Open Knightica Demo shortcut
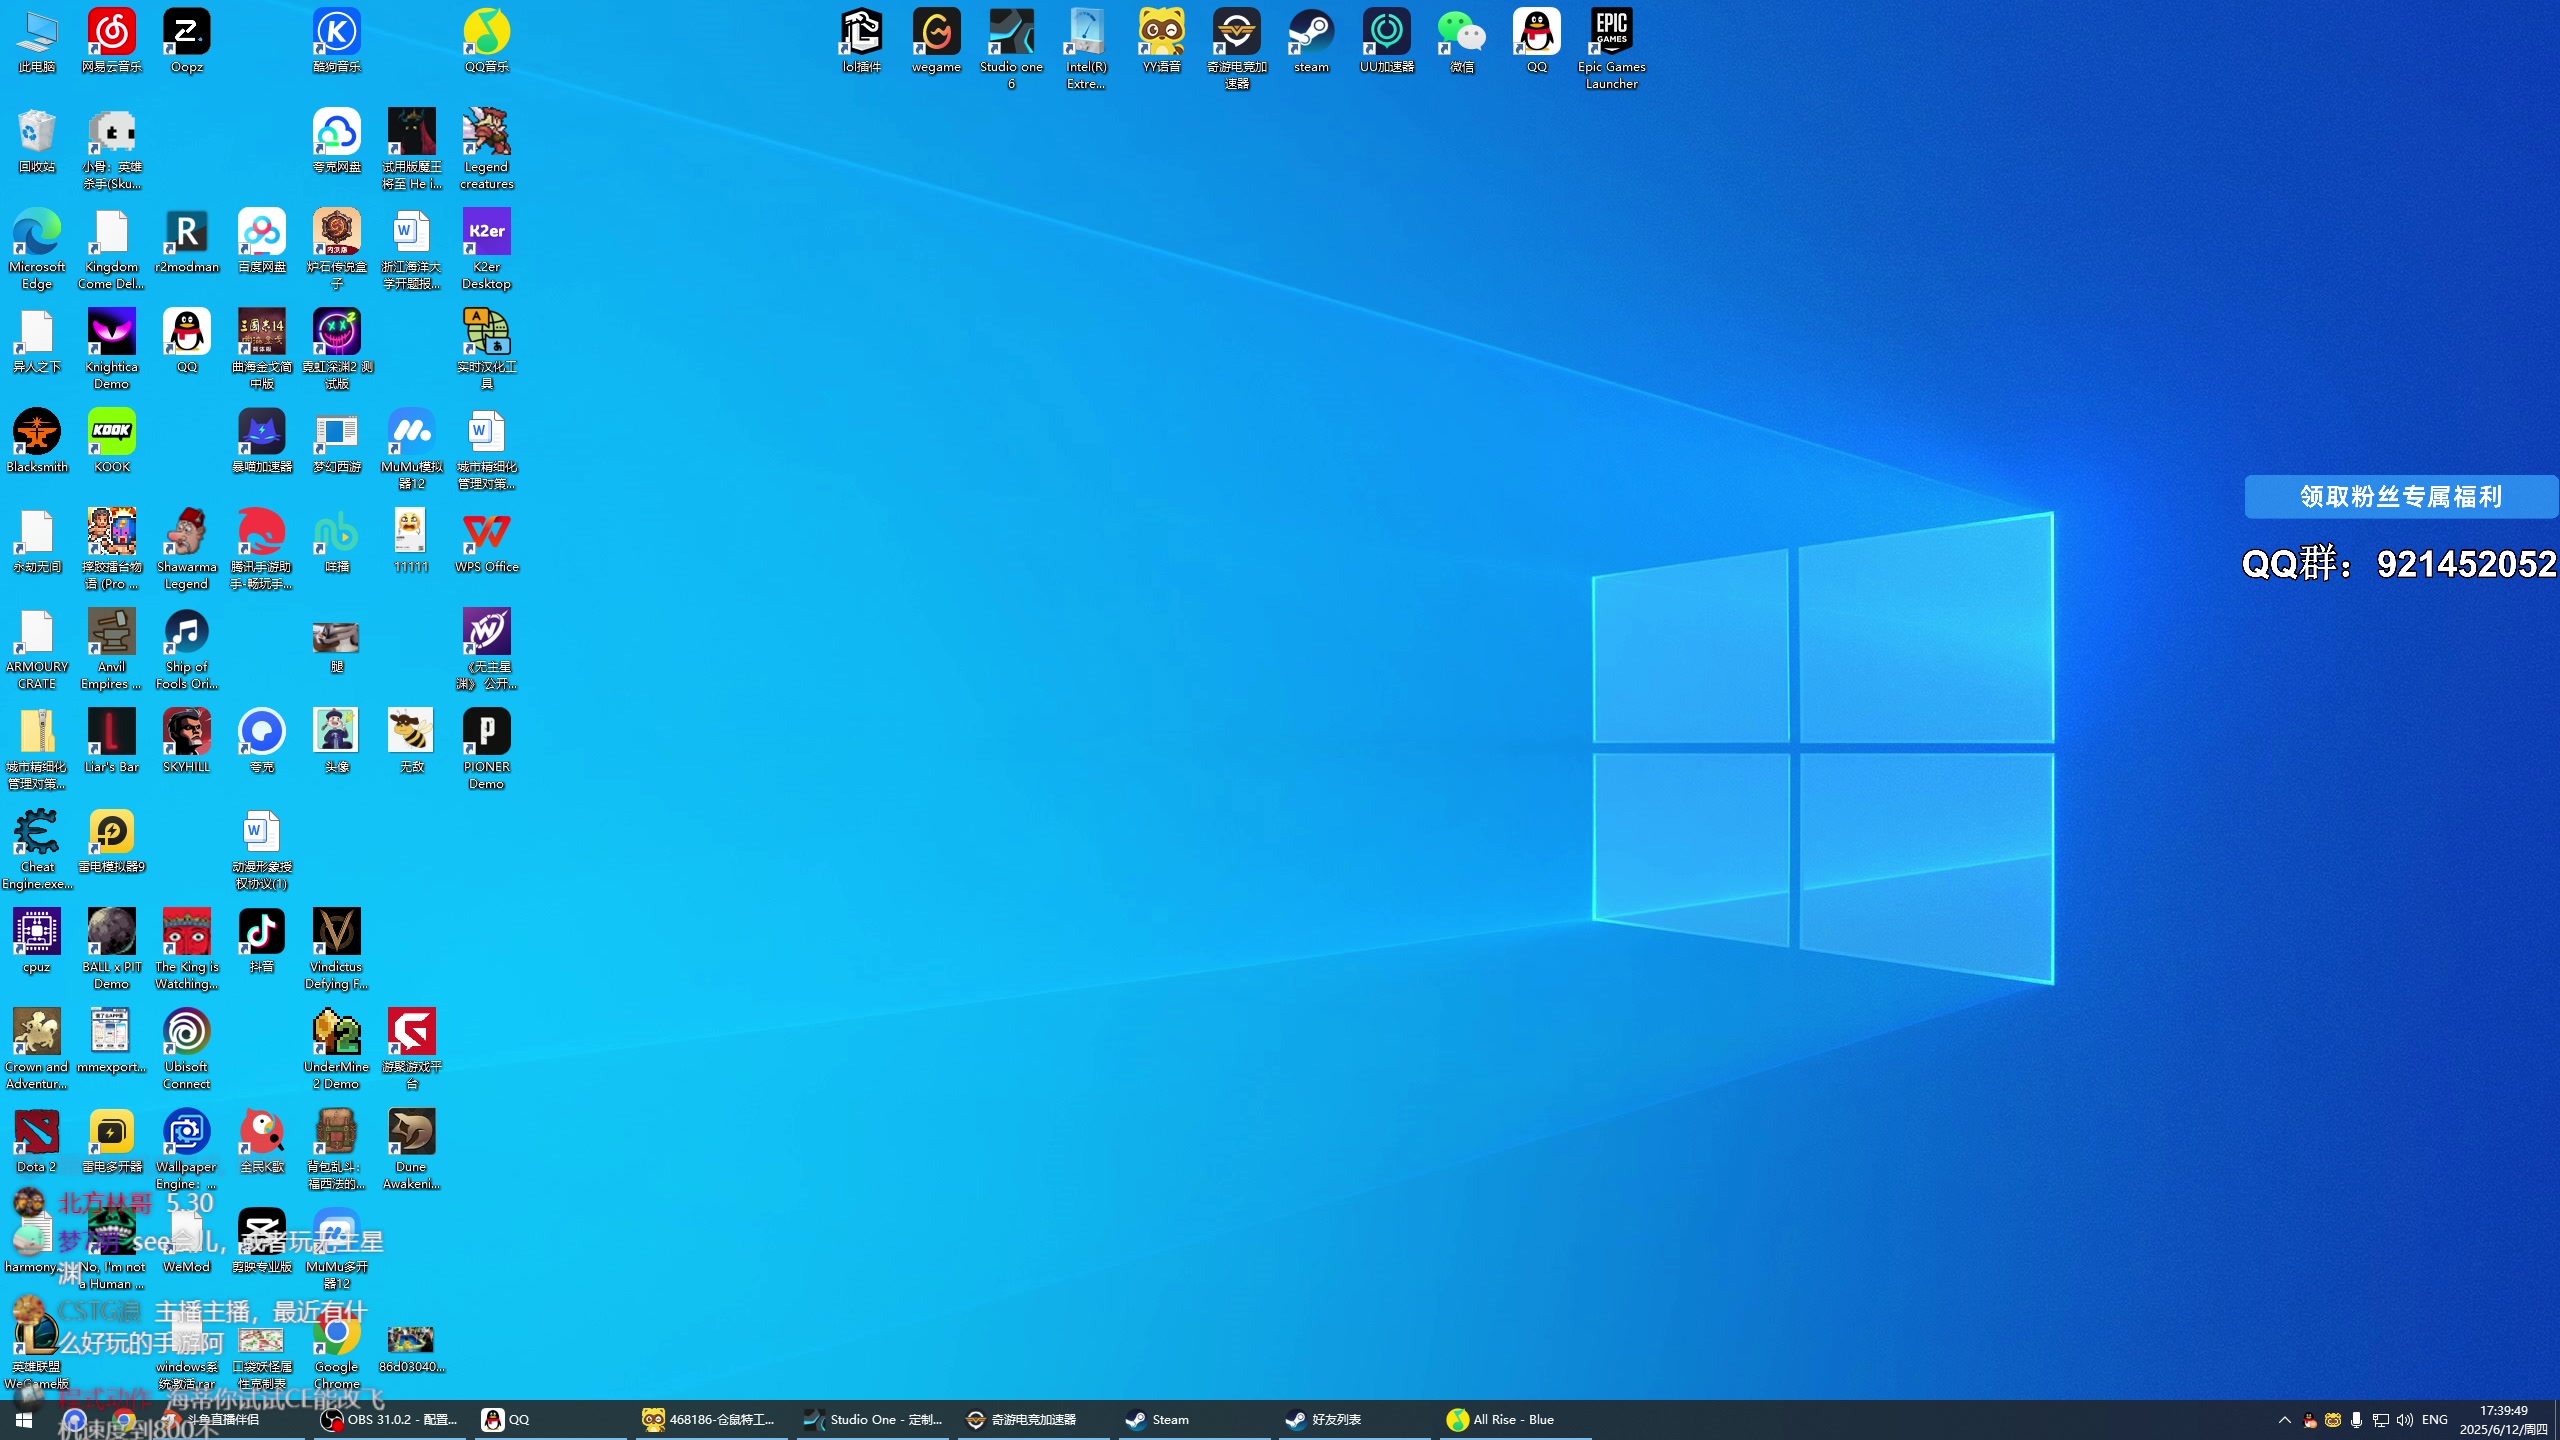The image size is (2560, 1440). 111,349
